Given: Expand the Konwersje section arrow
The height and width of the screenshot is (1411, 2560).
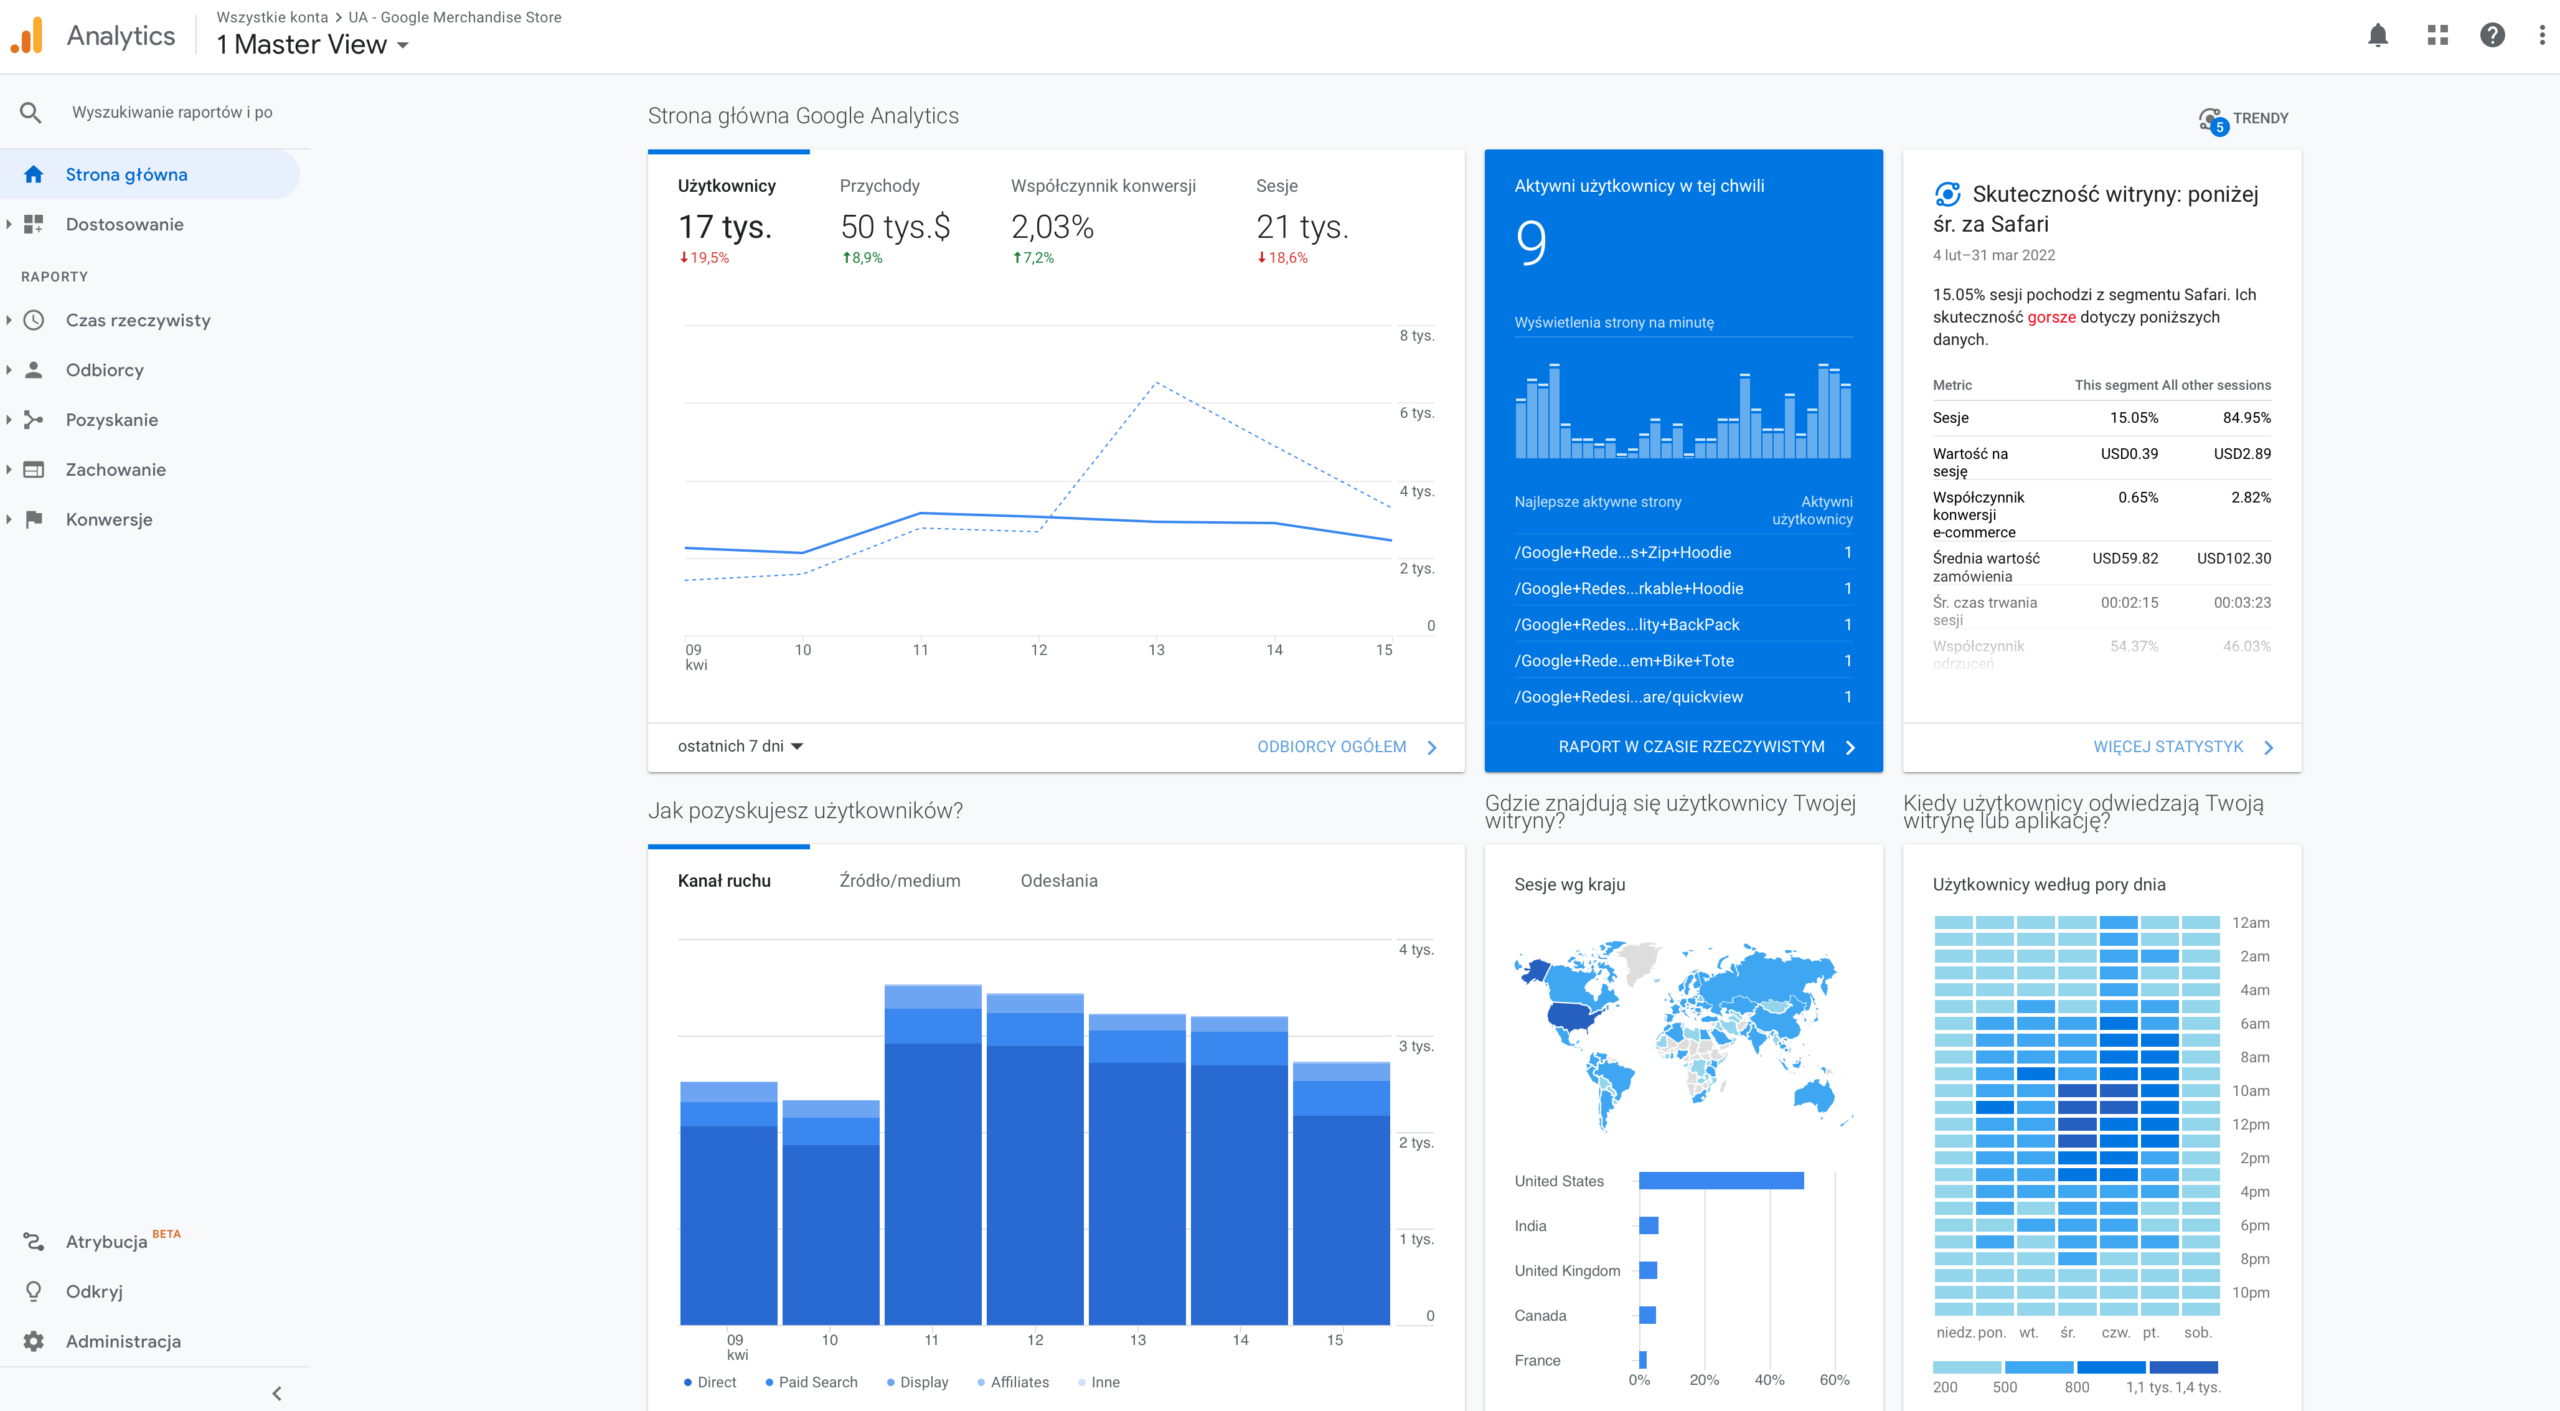Looking at the screenshot, I should (9, 519).
